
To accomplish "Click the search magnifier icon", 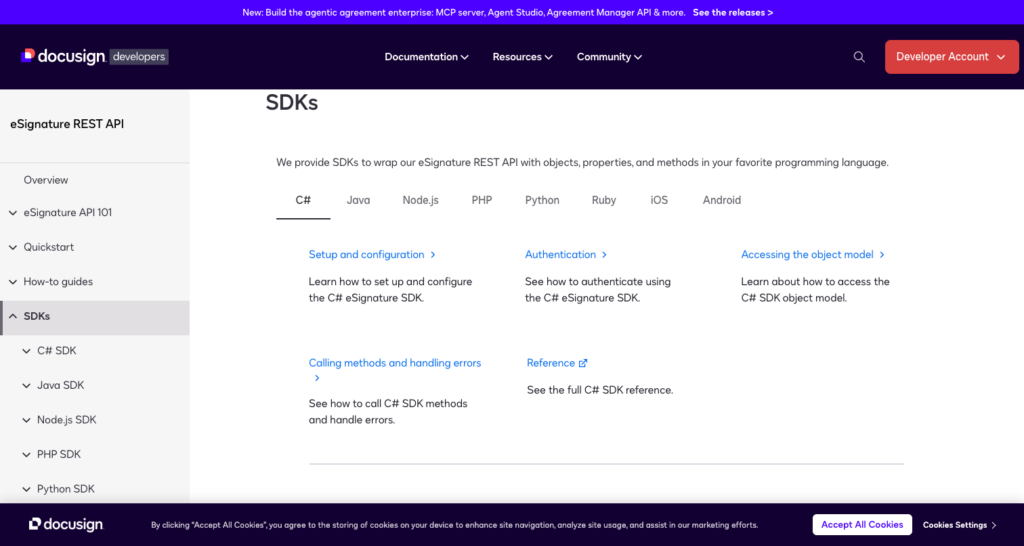I will pos(859,57).
